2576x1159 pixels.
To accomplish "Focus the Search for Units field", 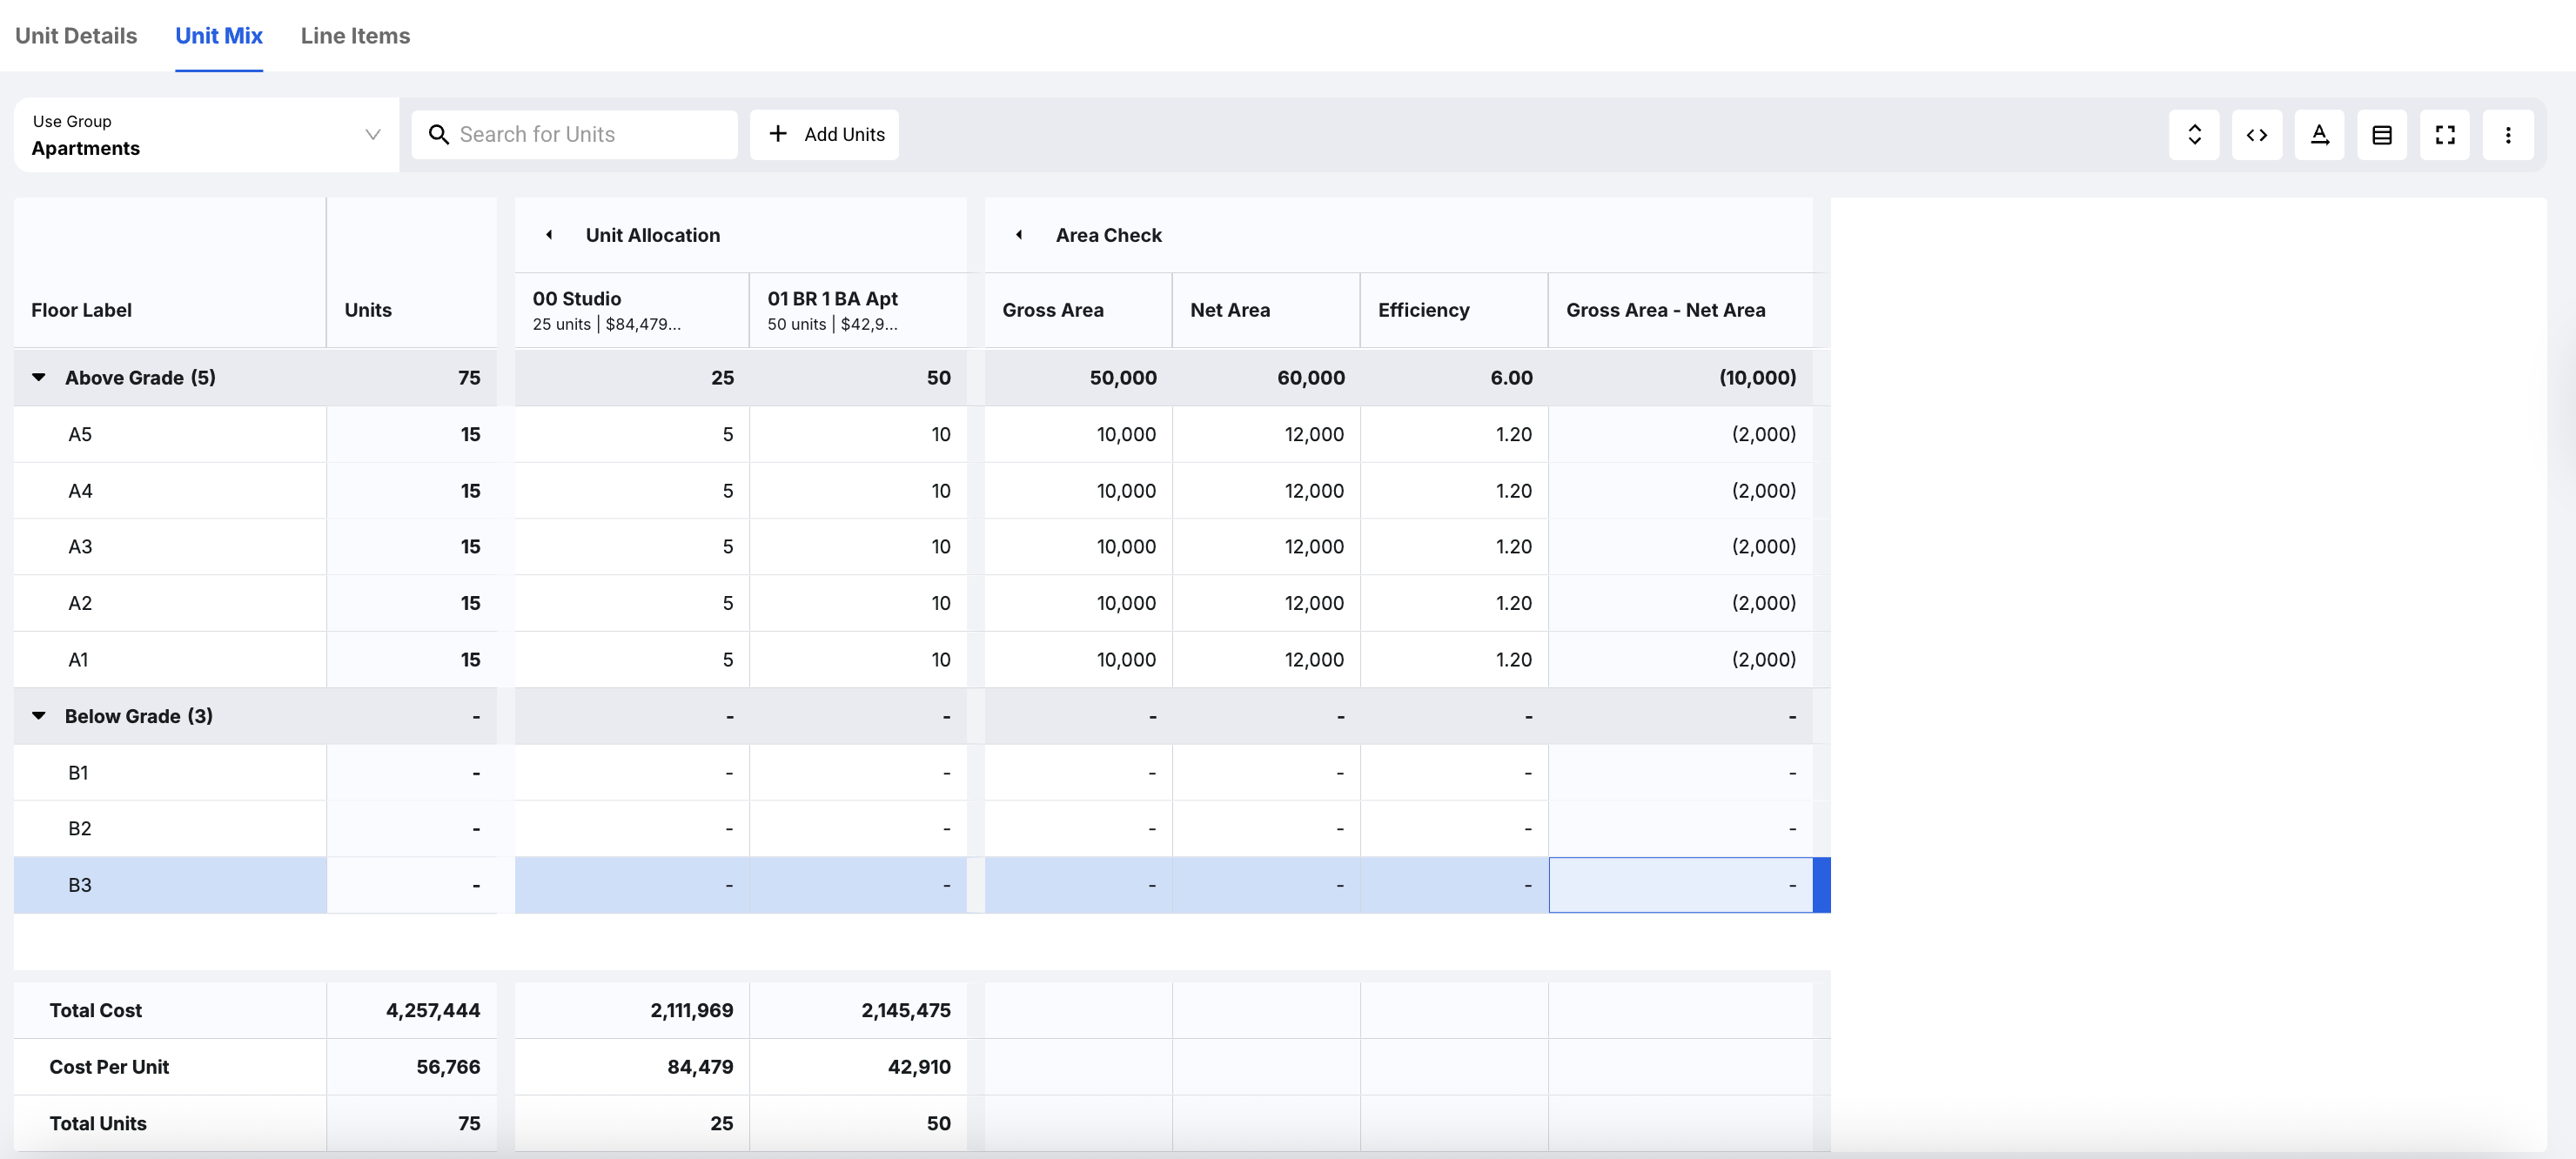I will point(590,134).
